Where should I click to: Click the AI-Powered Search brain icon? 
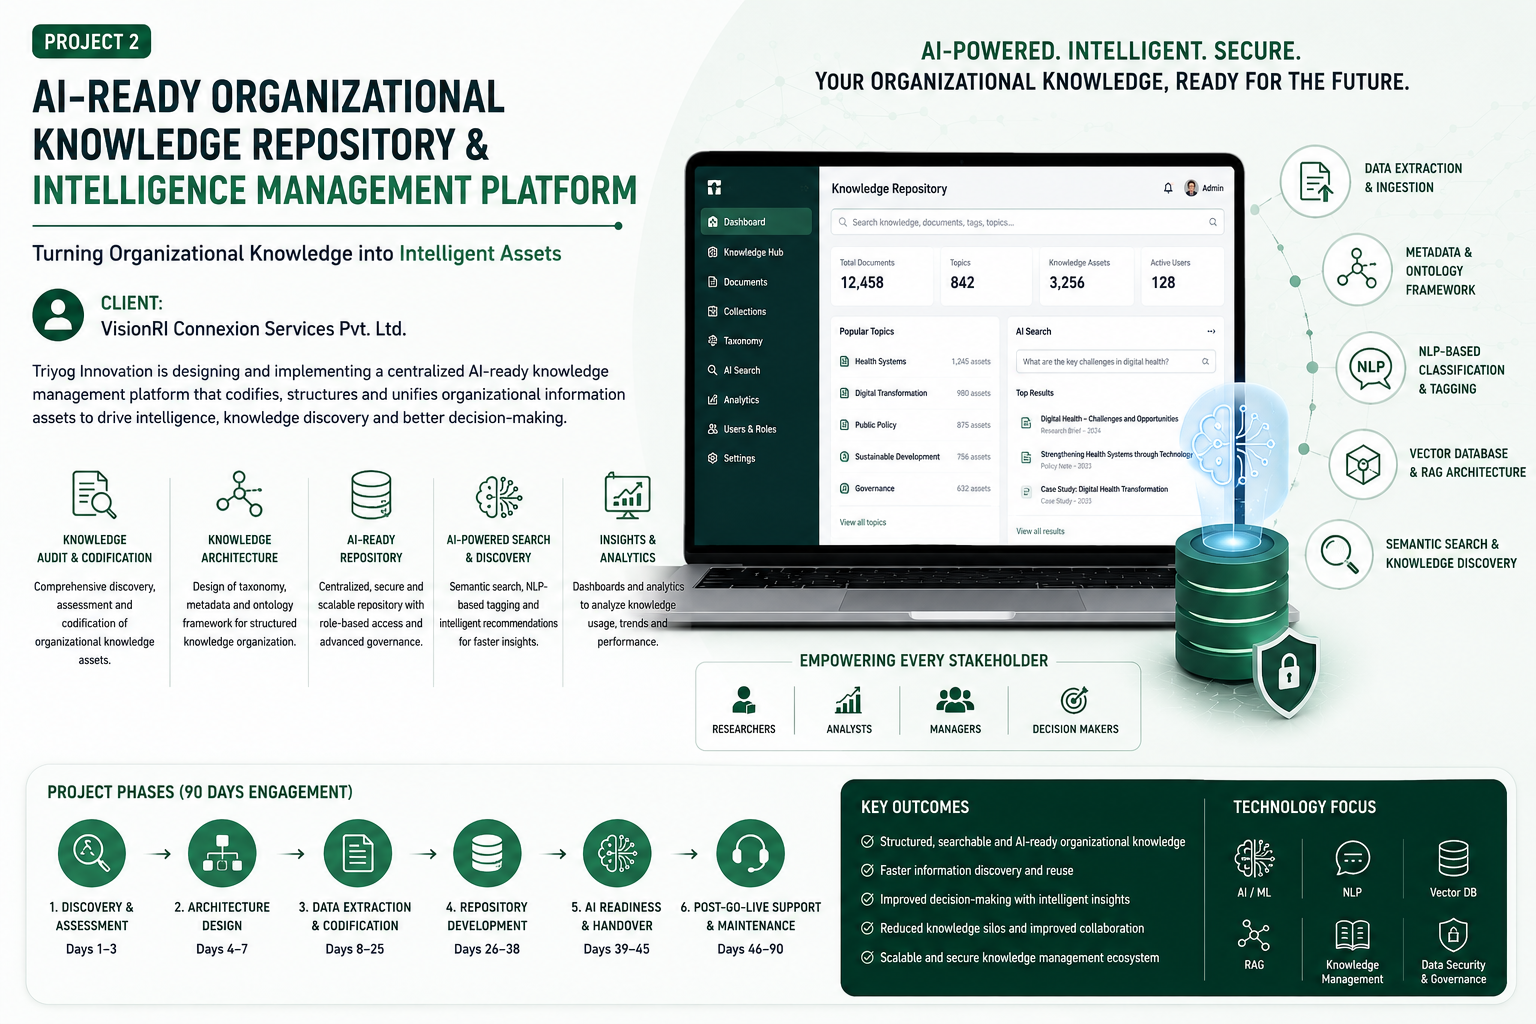(499, 496)
